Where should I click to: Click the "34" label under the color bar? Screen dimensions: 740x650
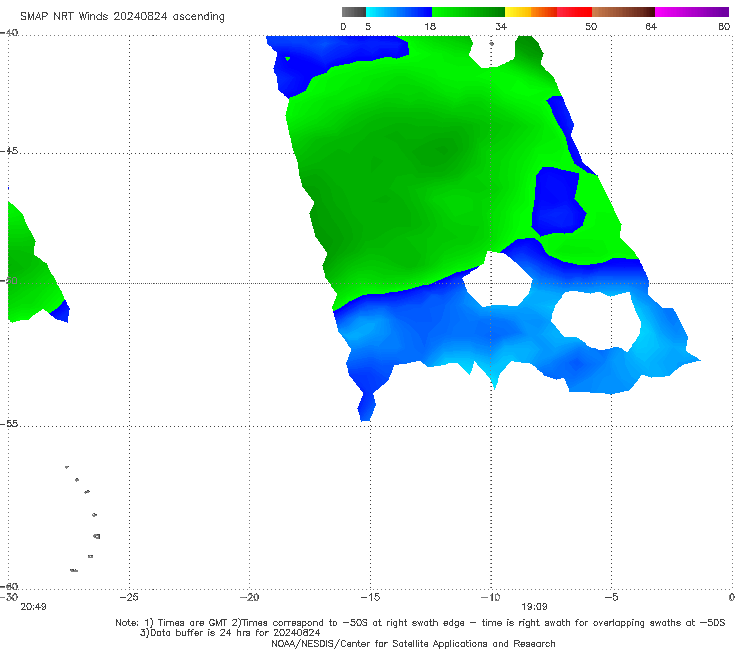point(501,26)
